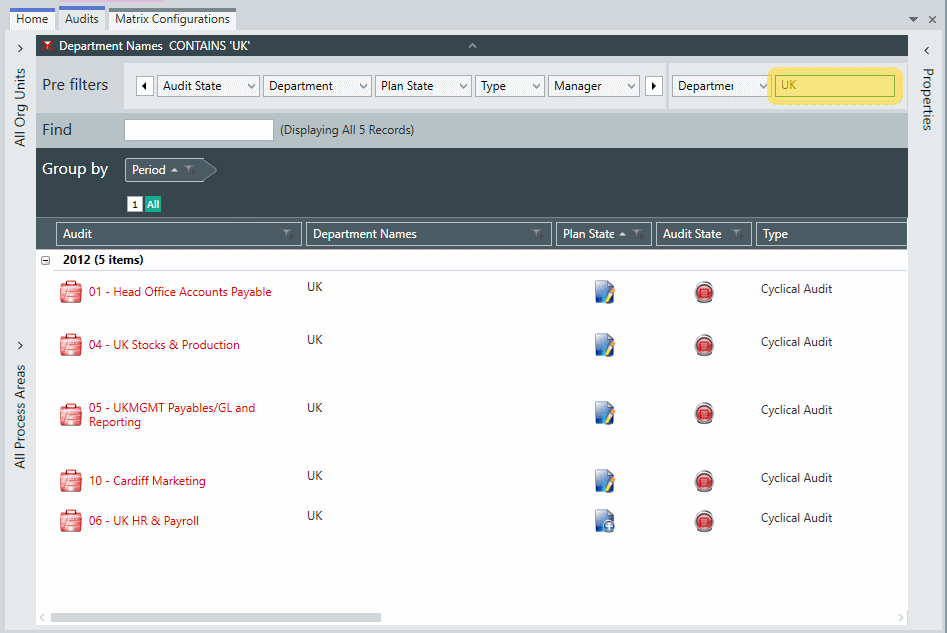Viewport: 947px width, 633px height.
Task: Click the briefcase icon for UK Stocks & Production
Action: pyautogui.click(x=71, y=345)
